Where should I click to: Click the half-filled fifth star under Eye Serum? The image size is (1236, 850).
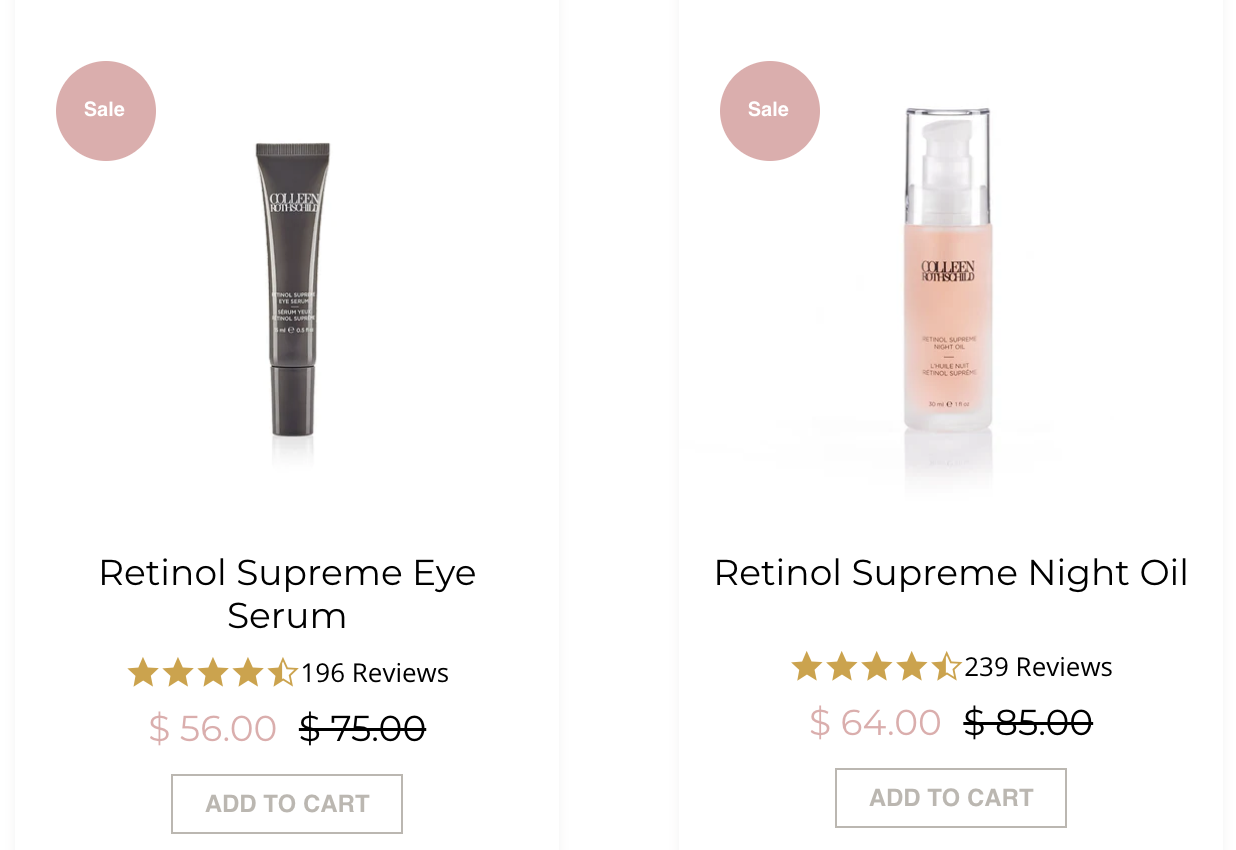point(282,673)
